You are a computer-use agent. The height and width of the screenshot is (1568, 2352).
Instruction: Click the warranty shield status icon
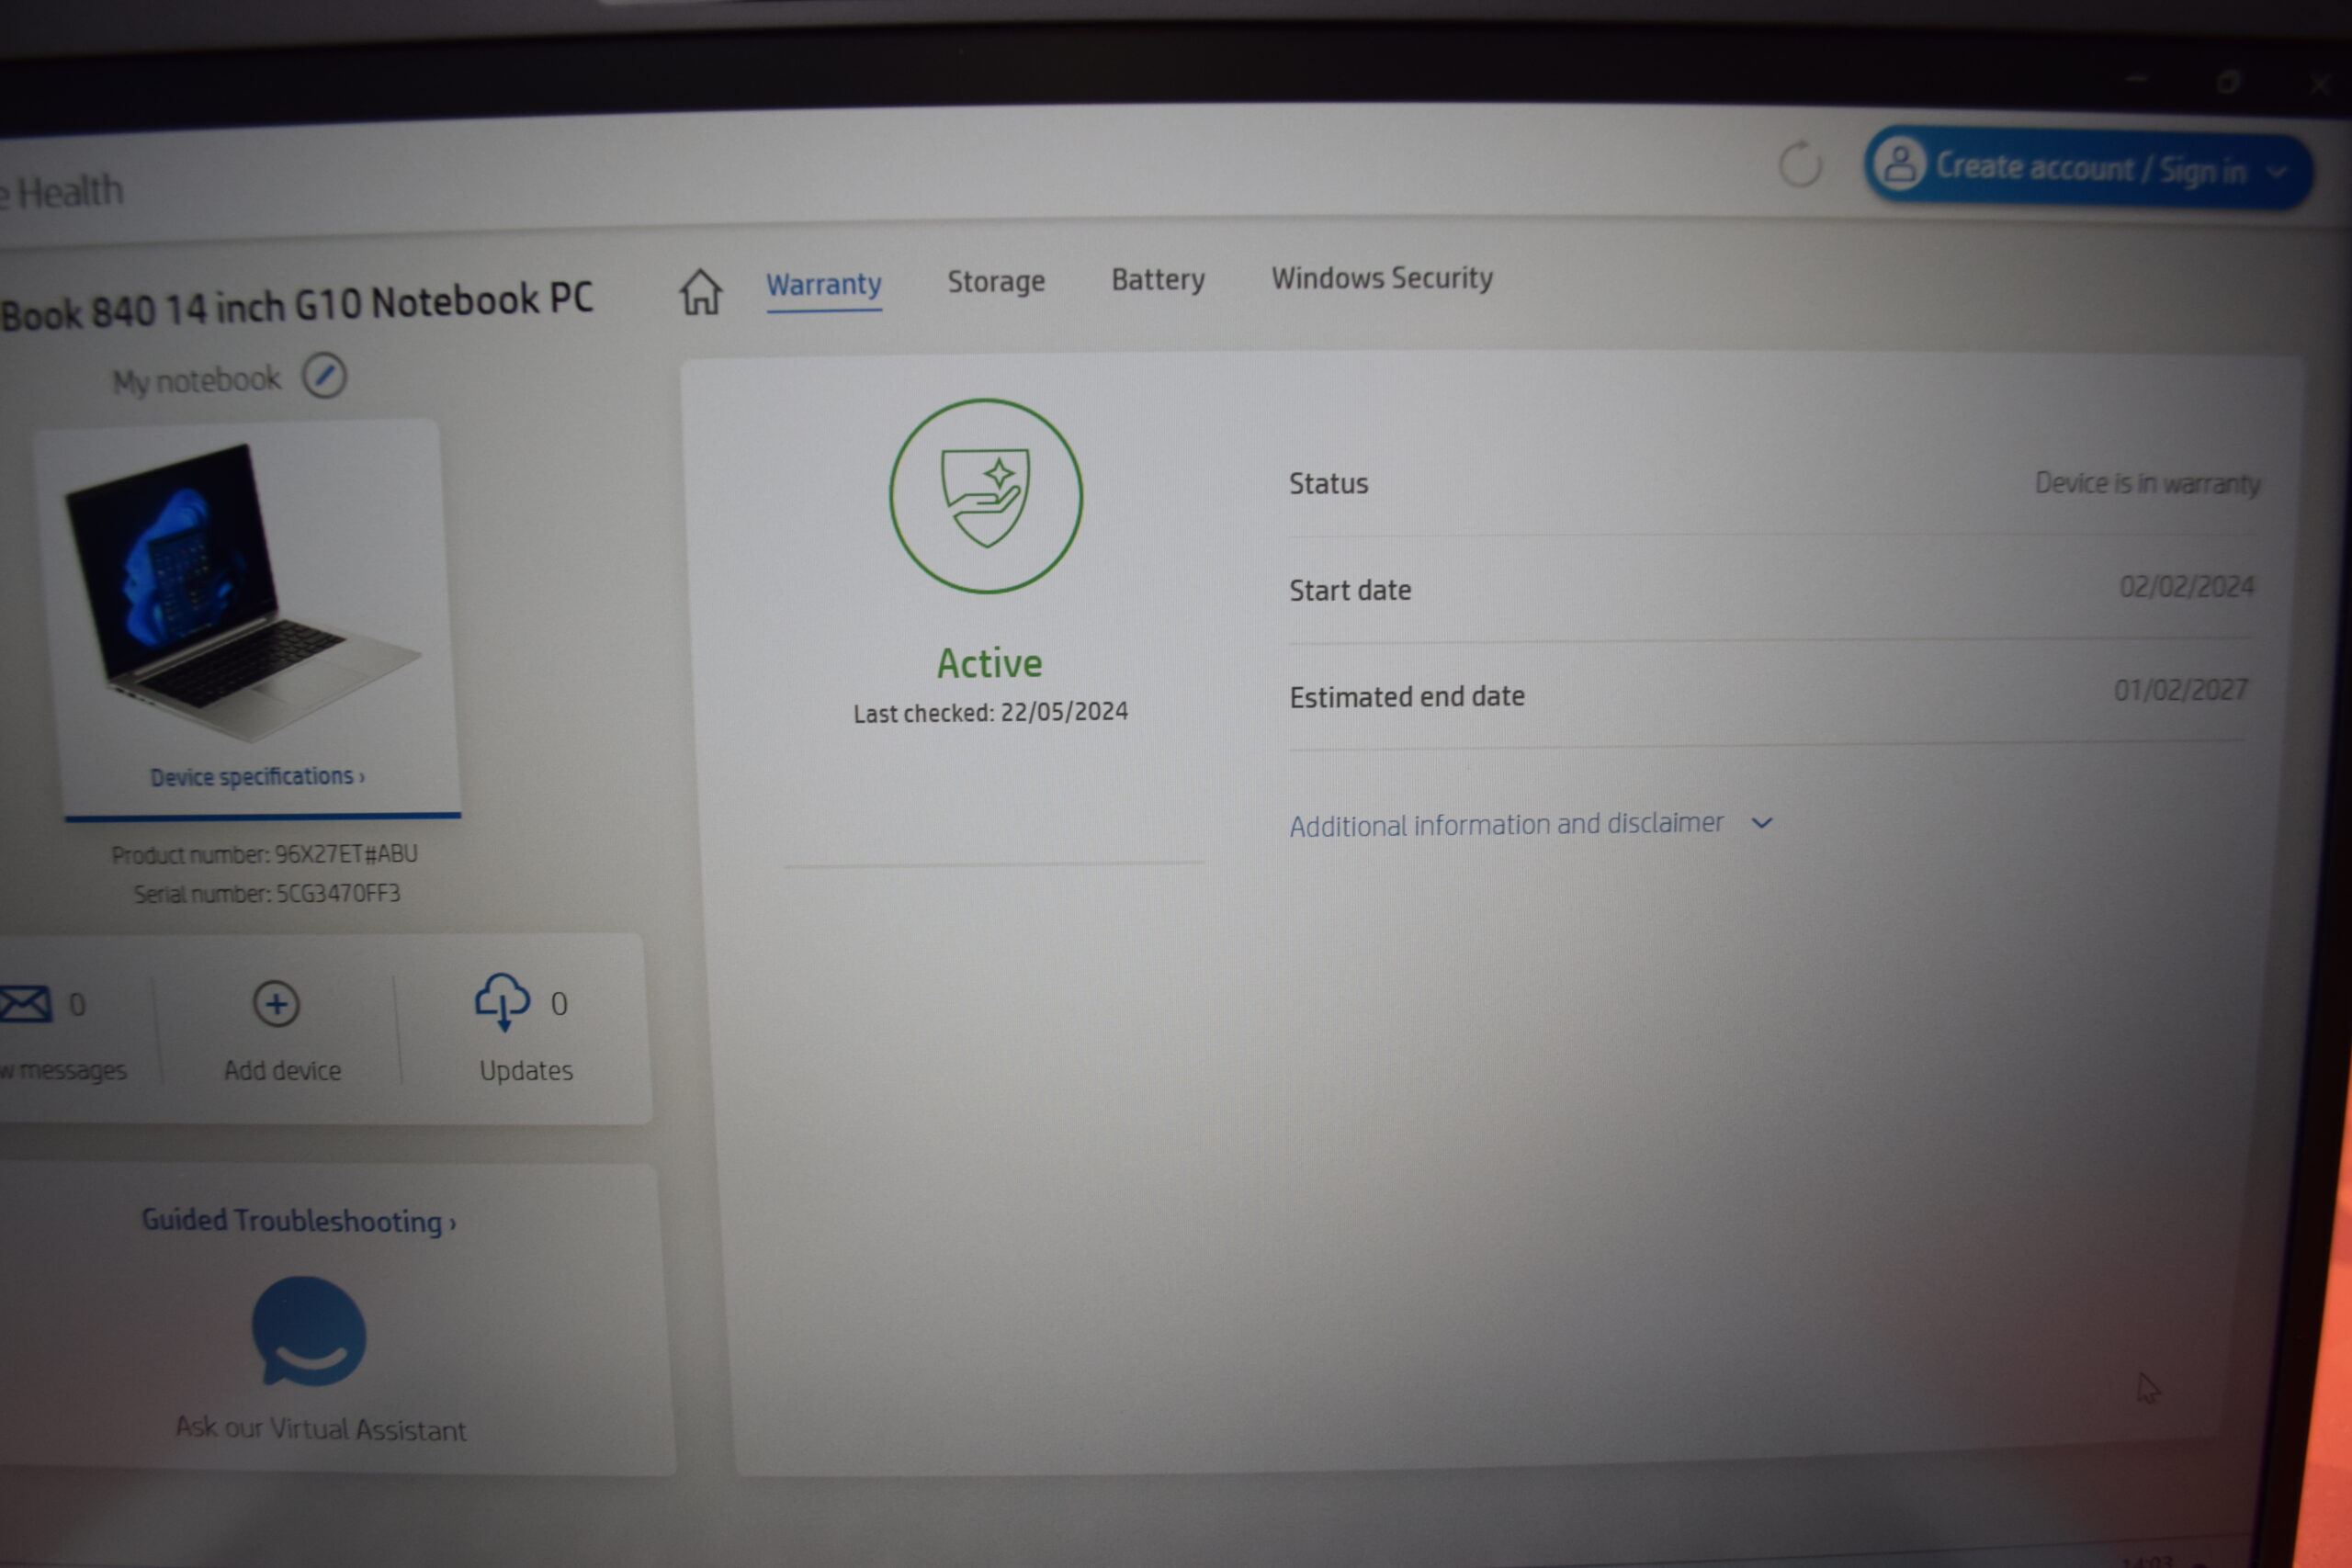coord(986,496)
